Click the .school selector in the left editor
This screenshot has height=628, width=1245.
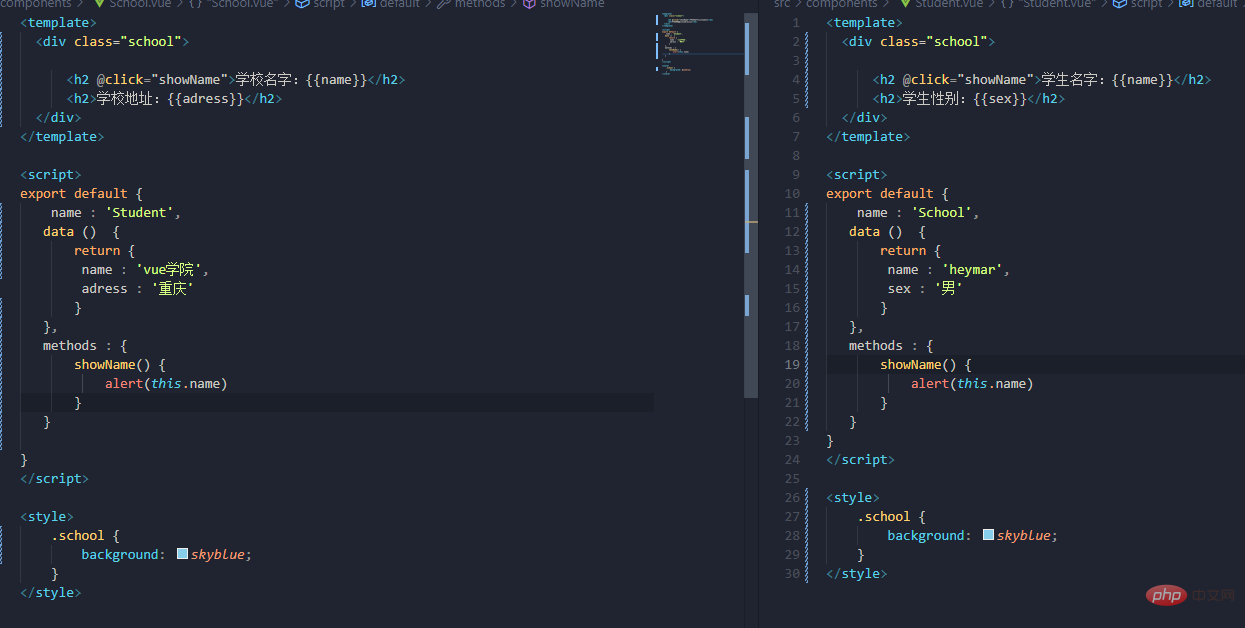tap(77, 535)
